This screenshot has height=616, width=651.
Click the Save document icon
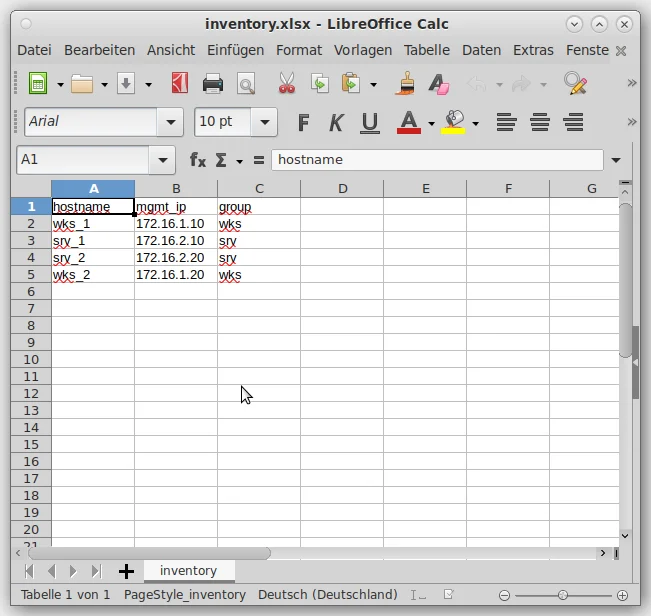[x=126, y=83]
